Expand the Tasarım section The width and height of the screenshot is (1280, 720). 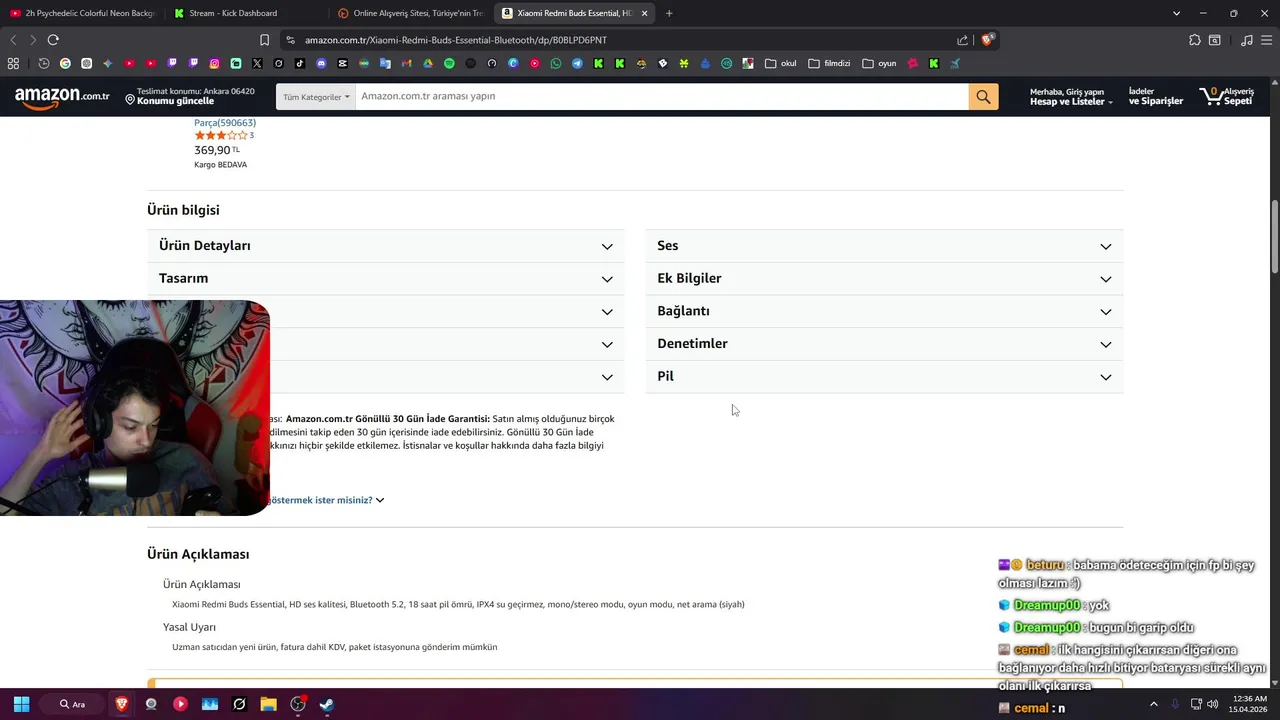pos(386,278)
